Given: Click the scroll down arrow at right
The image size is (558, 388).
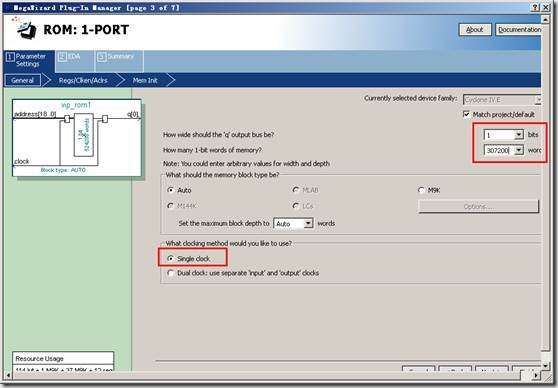Looking at the screenshot, I should [545, 366].
